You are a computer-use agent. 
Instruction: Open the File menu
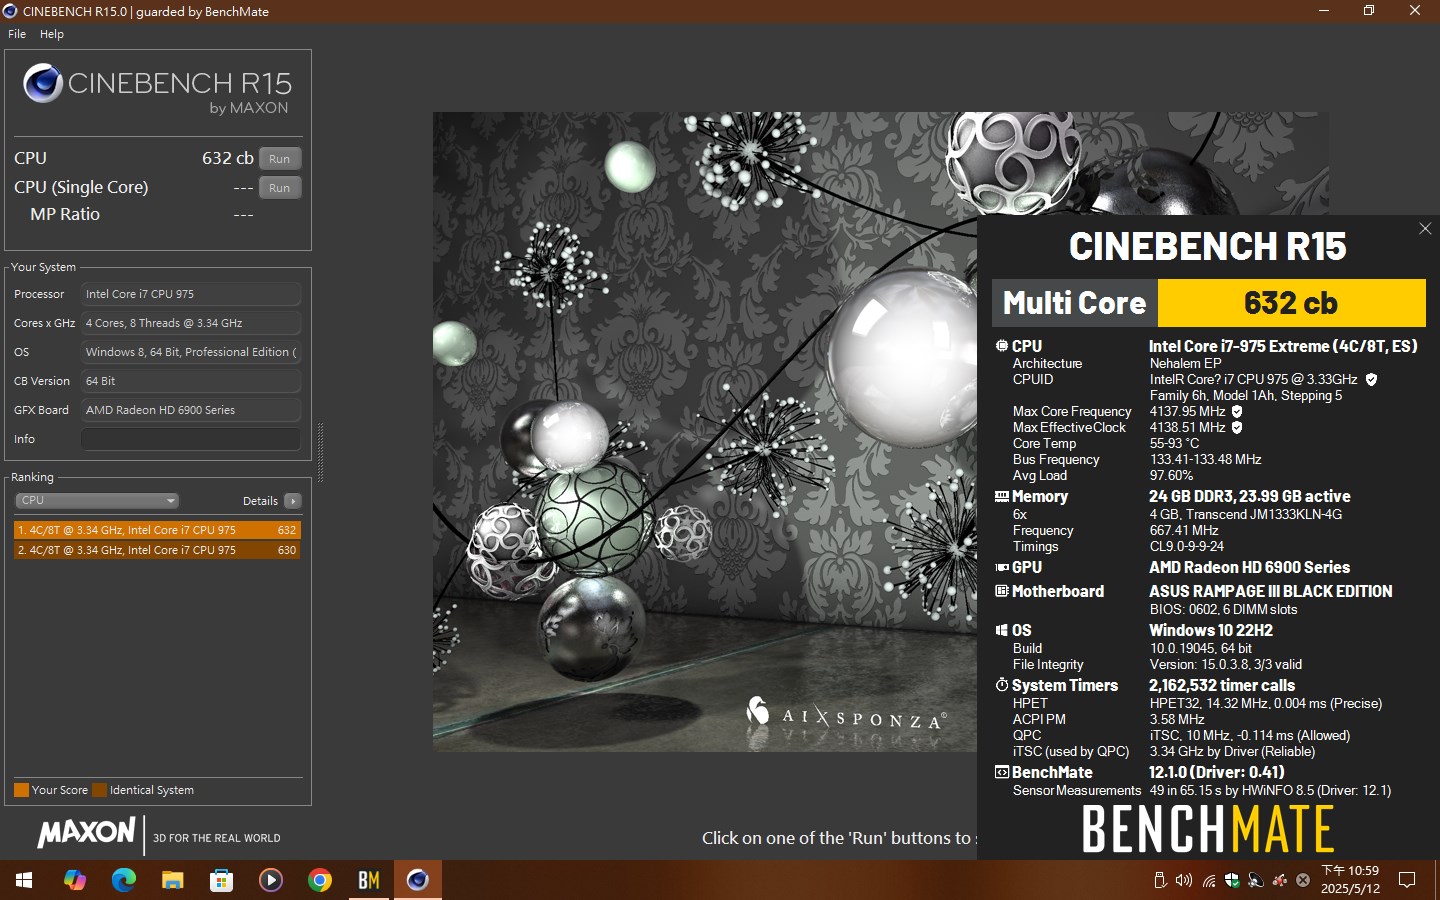(x=17, y=34)
